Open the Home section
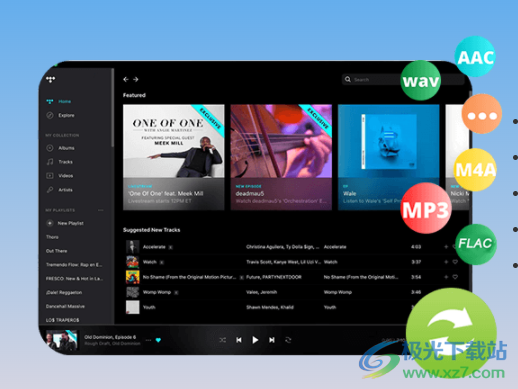Viewport: 518px width, 389px height. 64,101
